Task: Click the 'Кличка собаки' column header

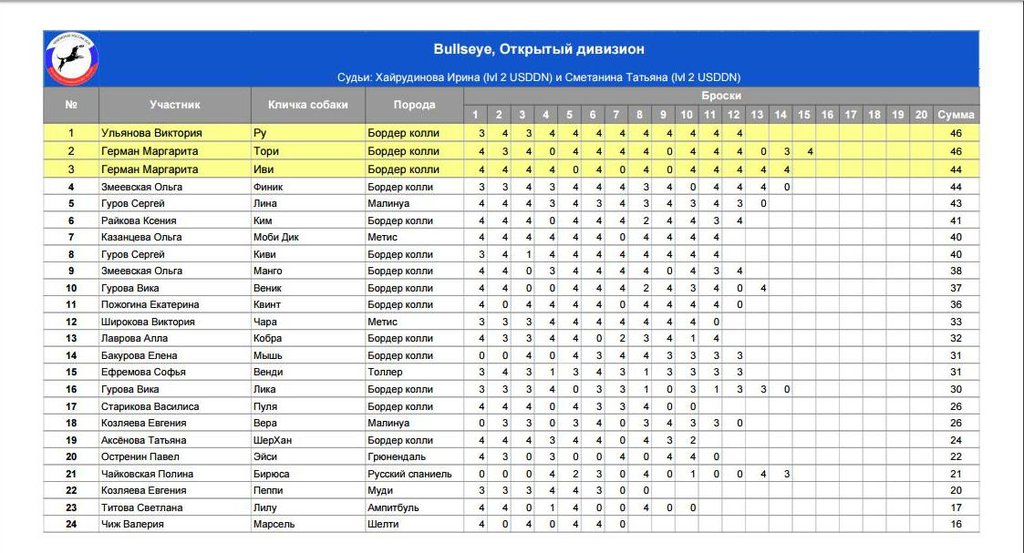Action: 308,104
